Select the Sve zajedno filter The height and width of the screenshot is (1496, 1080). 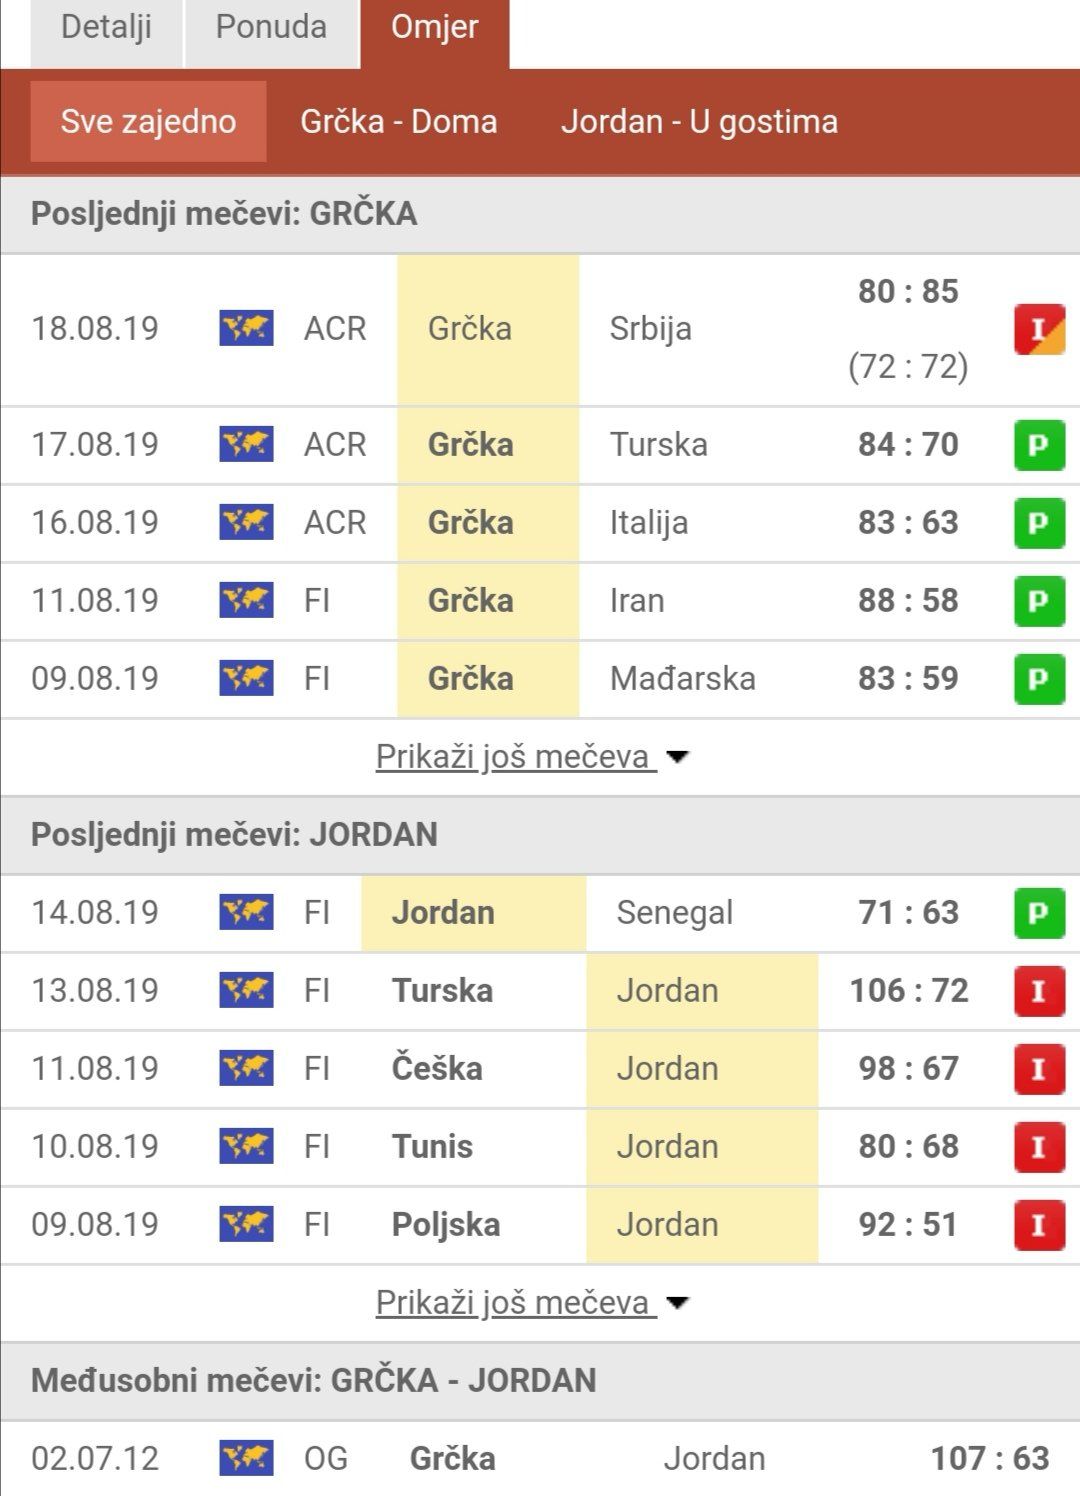pyautogui.click(x=148, y=121)
